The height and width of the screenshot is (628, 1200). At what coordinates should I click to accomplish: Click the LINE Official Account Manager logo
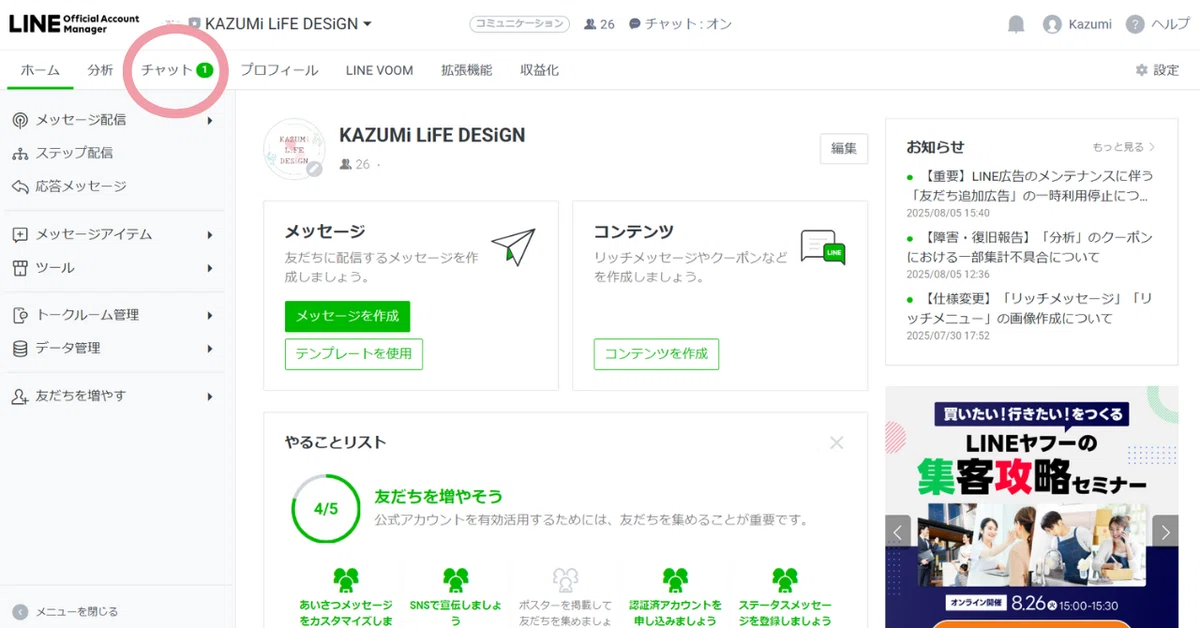click(74, 24)
